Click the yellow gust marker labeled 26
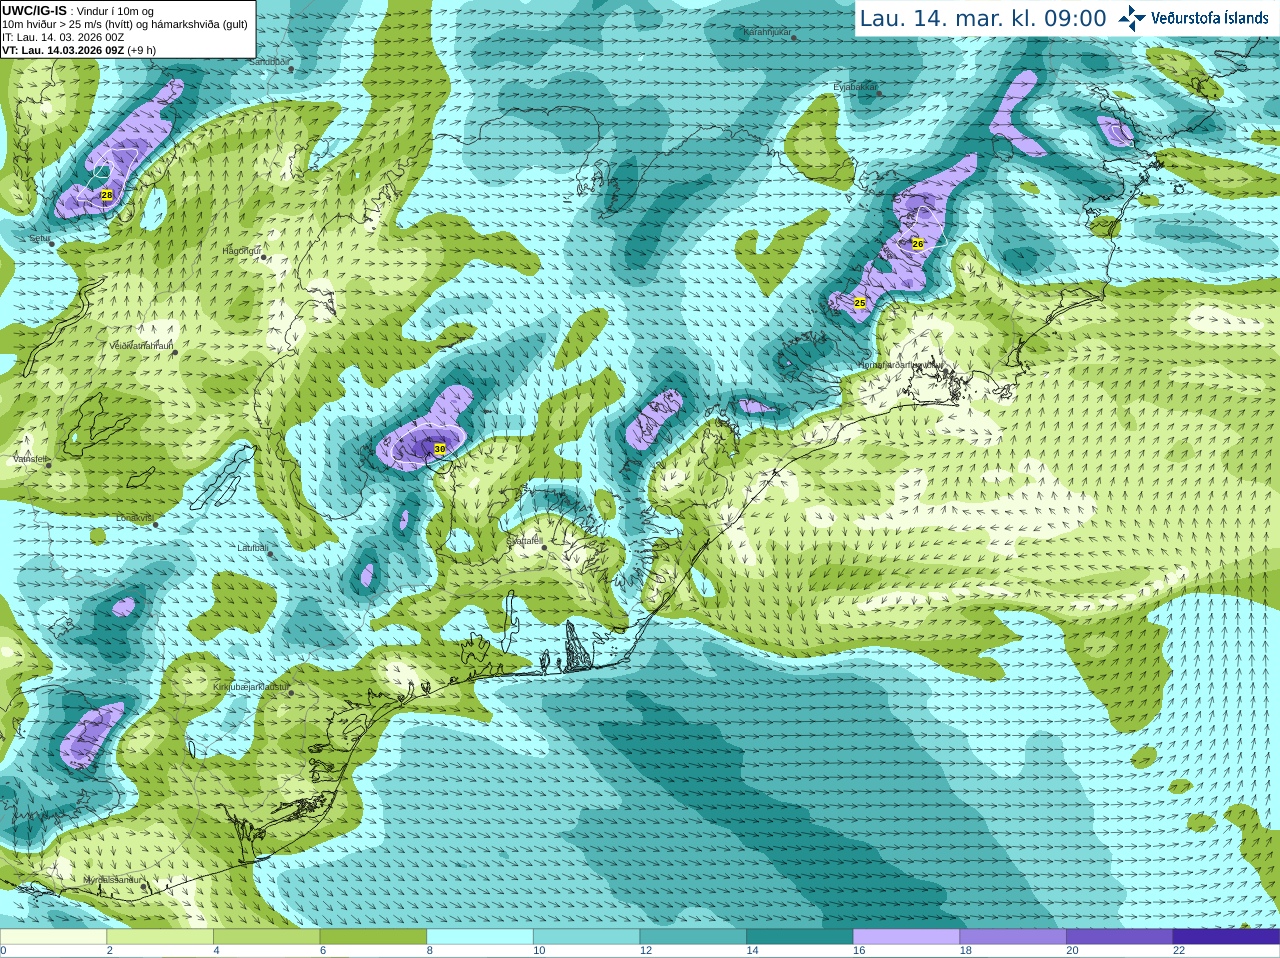The width and height of the screenshot is (1280, 958). [918, 243]
